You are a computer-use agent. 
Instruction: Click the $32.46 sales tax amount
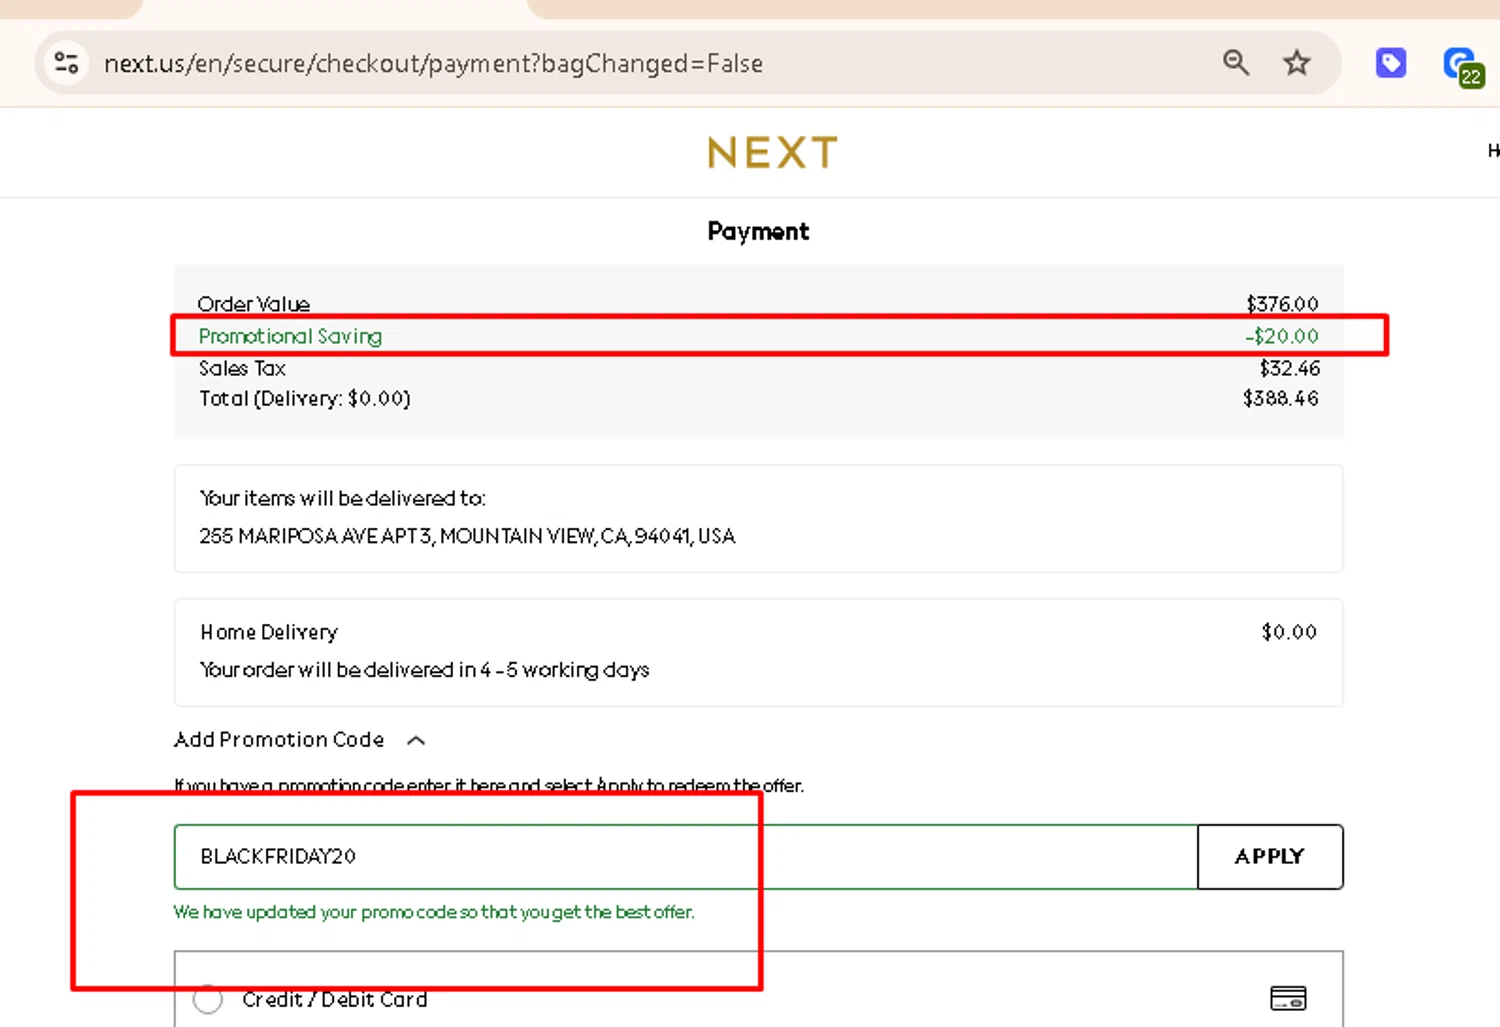[x=1290, y=368]
